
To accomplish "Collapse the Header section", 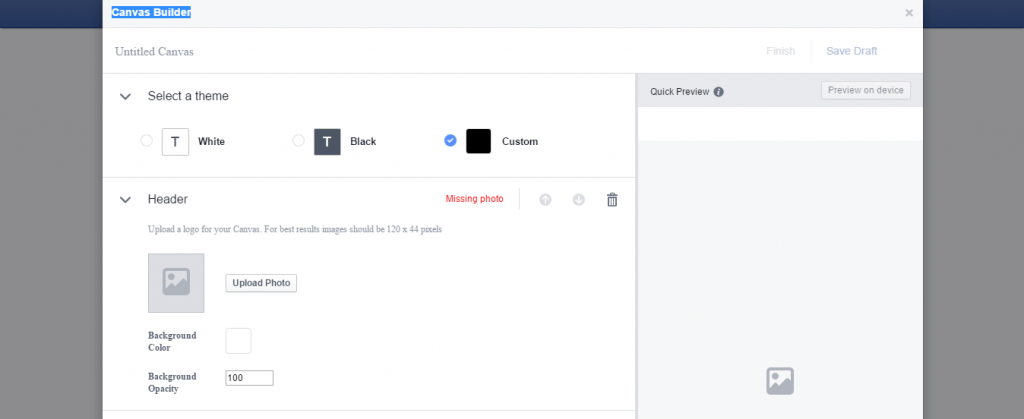I will click(x=125, y=200).
